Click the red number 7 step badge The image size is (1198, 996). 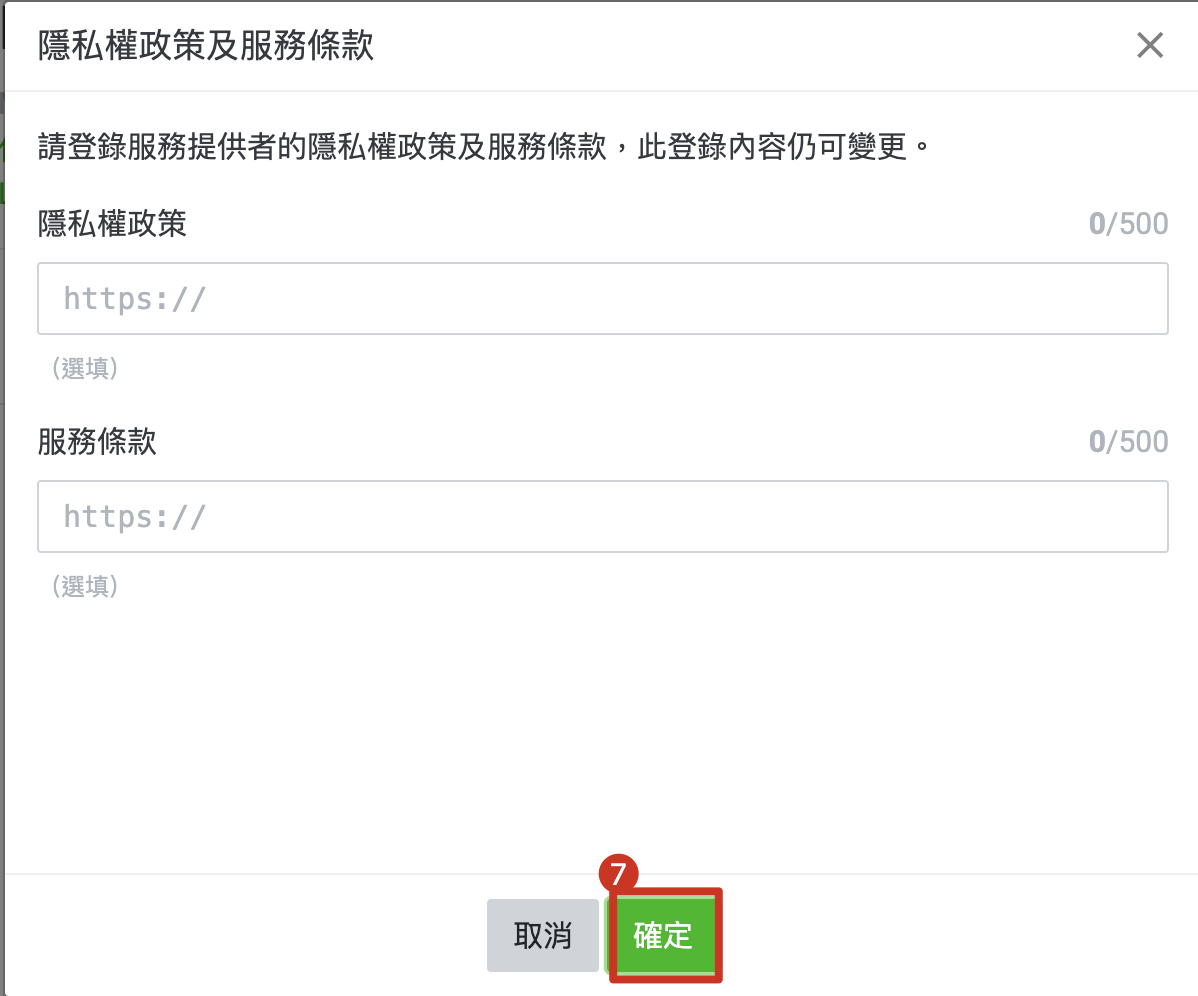click(618, 873)
